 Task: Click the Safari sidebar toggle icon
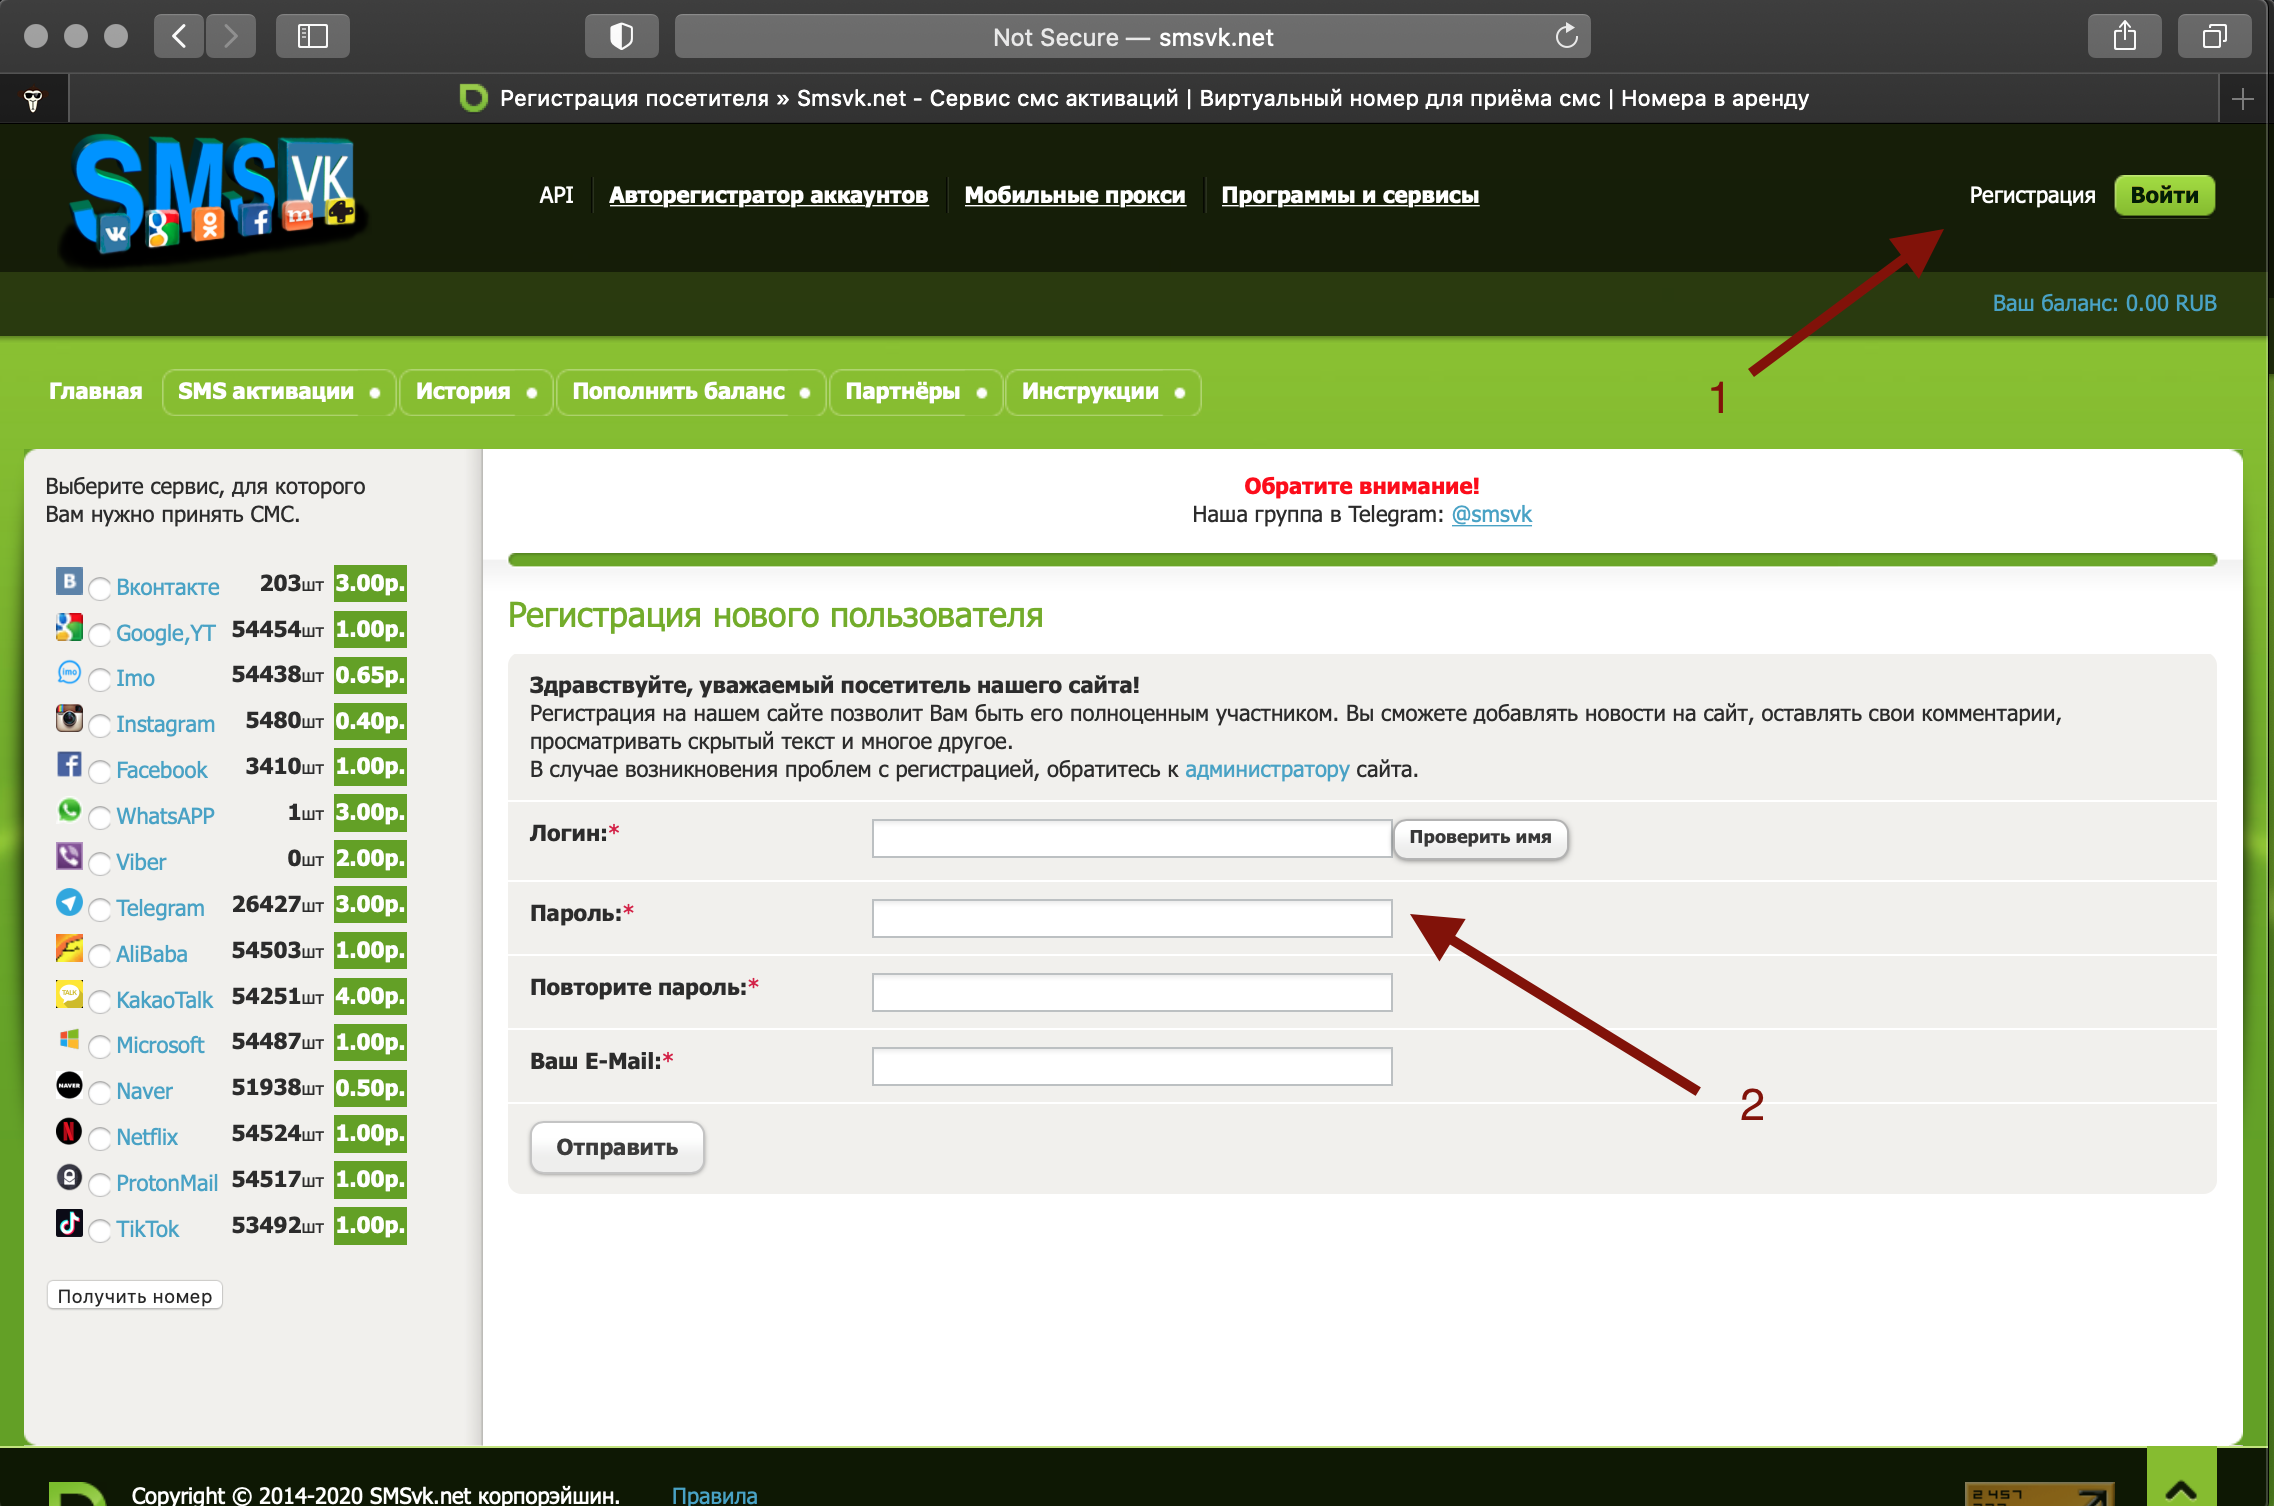tap(312, 37)
